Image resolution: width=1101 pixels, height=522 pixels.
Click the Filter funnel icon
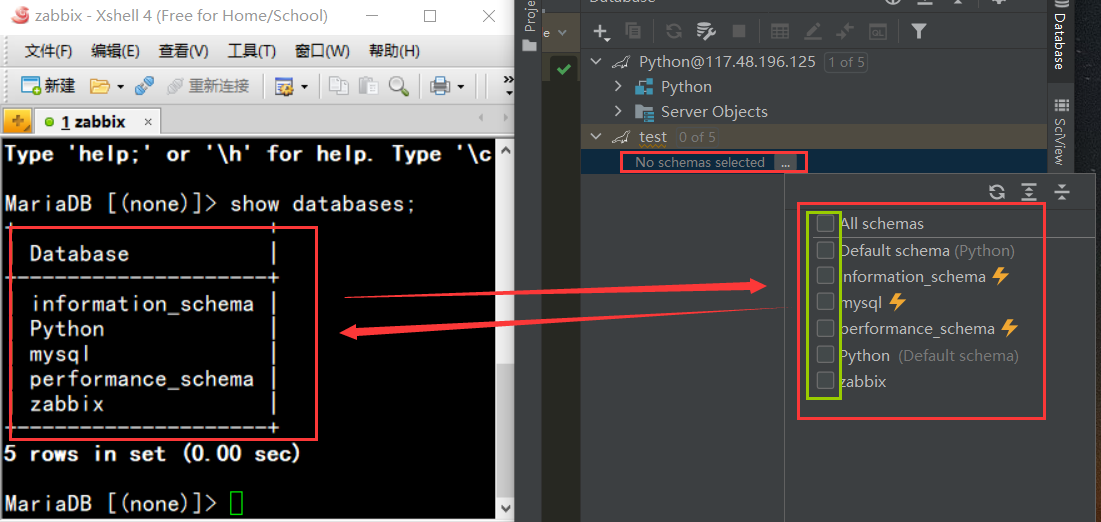point(918,31)
